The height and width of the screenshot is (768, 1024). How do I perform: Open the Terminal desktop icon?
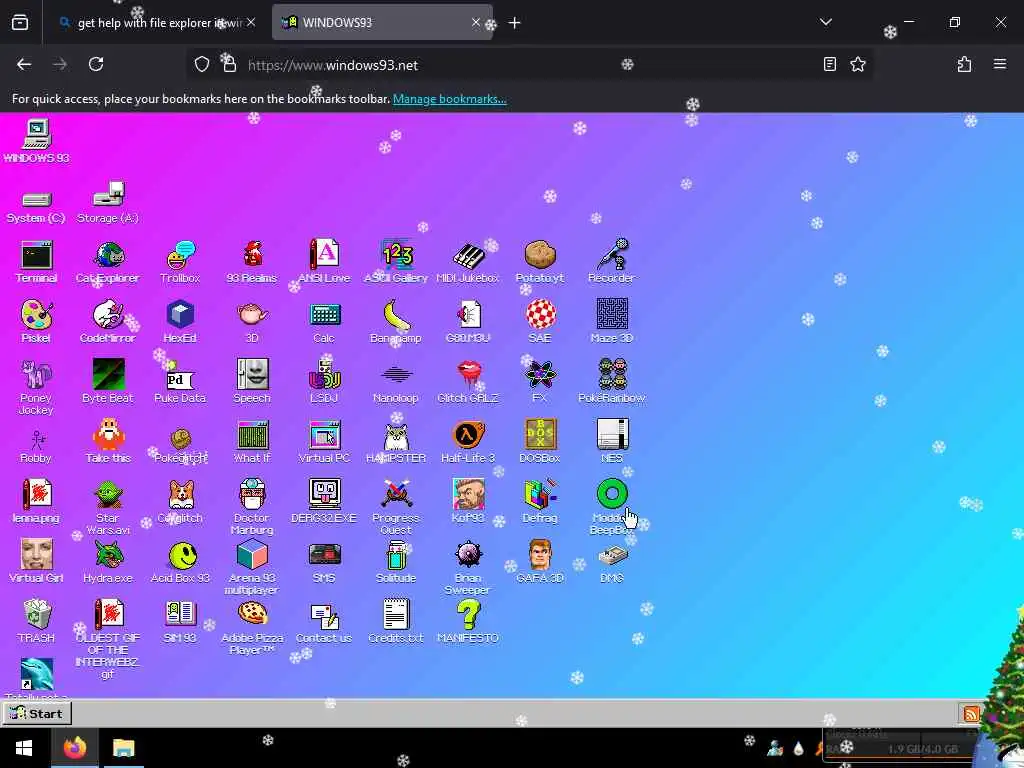click(37, 262)
